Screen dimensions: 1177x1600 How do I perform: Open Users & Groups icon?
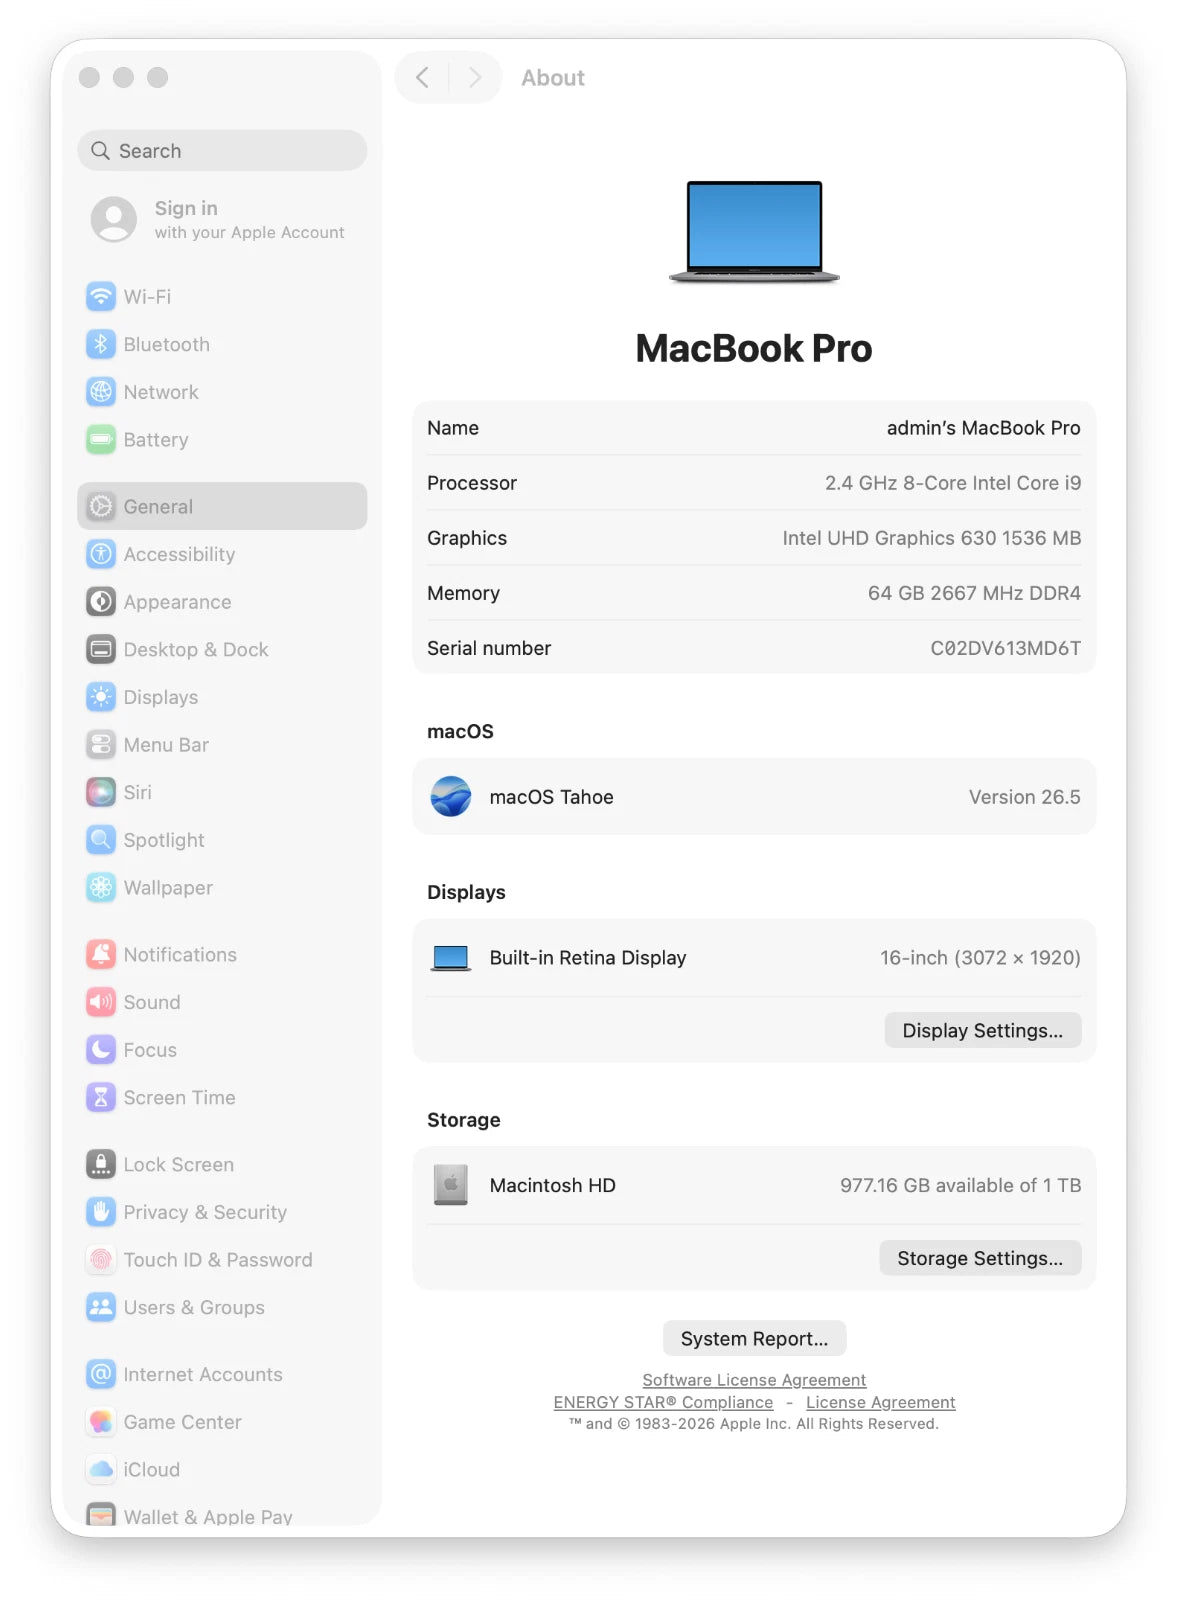pos(101,1307)
